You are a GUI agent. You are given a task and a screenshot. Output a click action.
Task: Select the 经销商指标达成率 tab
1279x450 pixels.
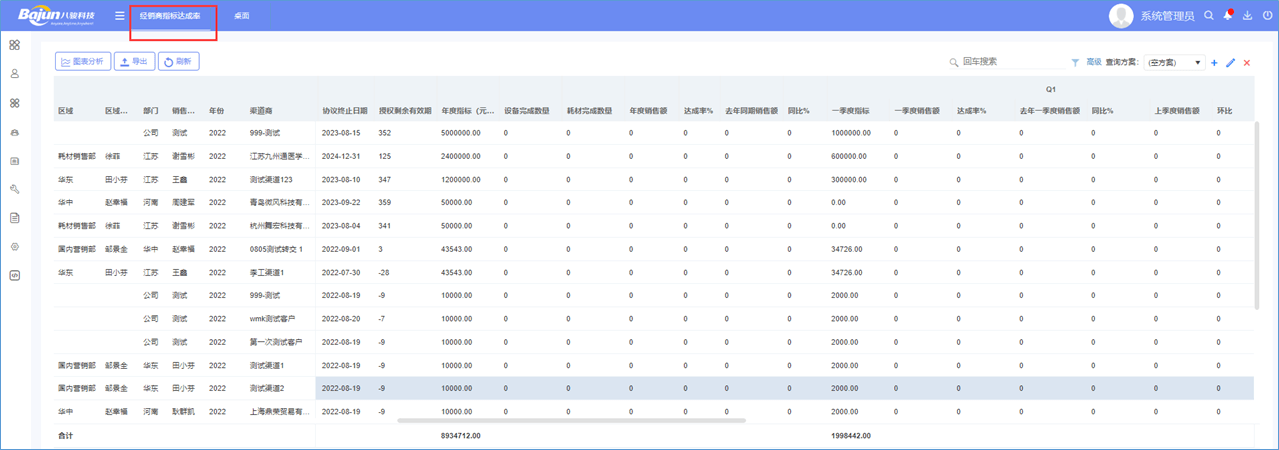click(170, 16)
